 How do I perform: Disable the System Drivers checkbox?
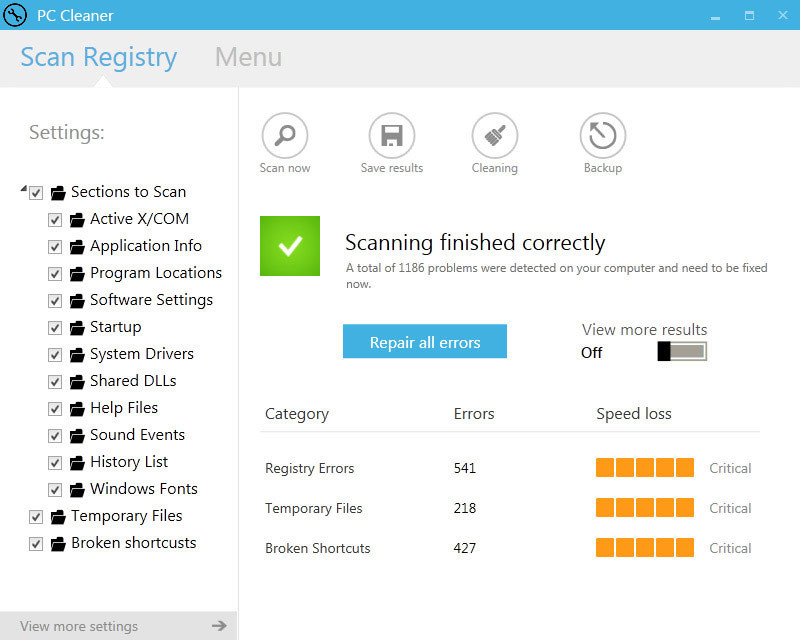pyautogui.click(x=55, y=355)
